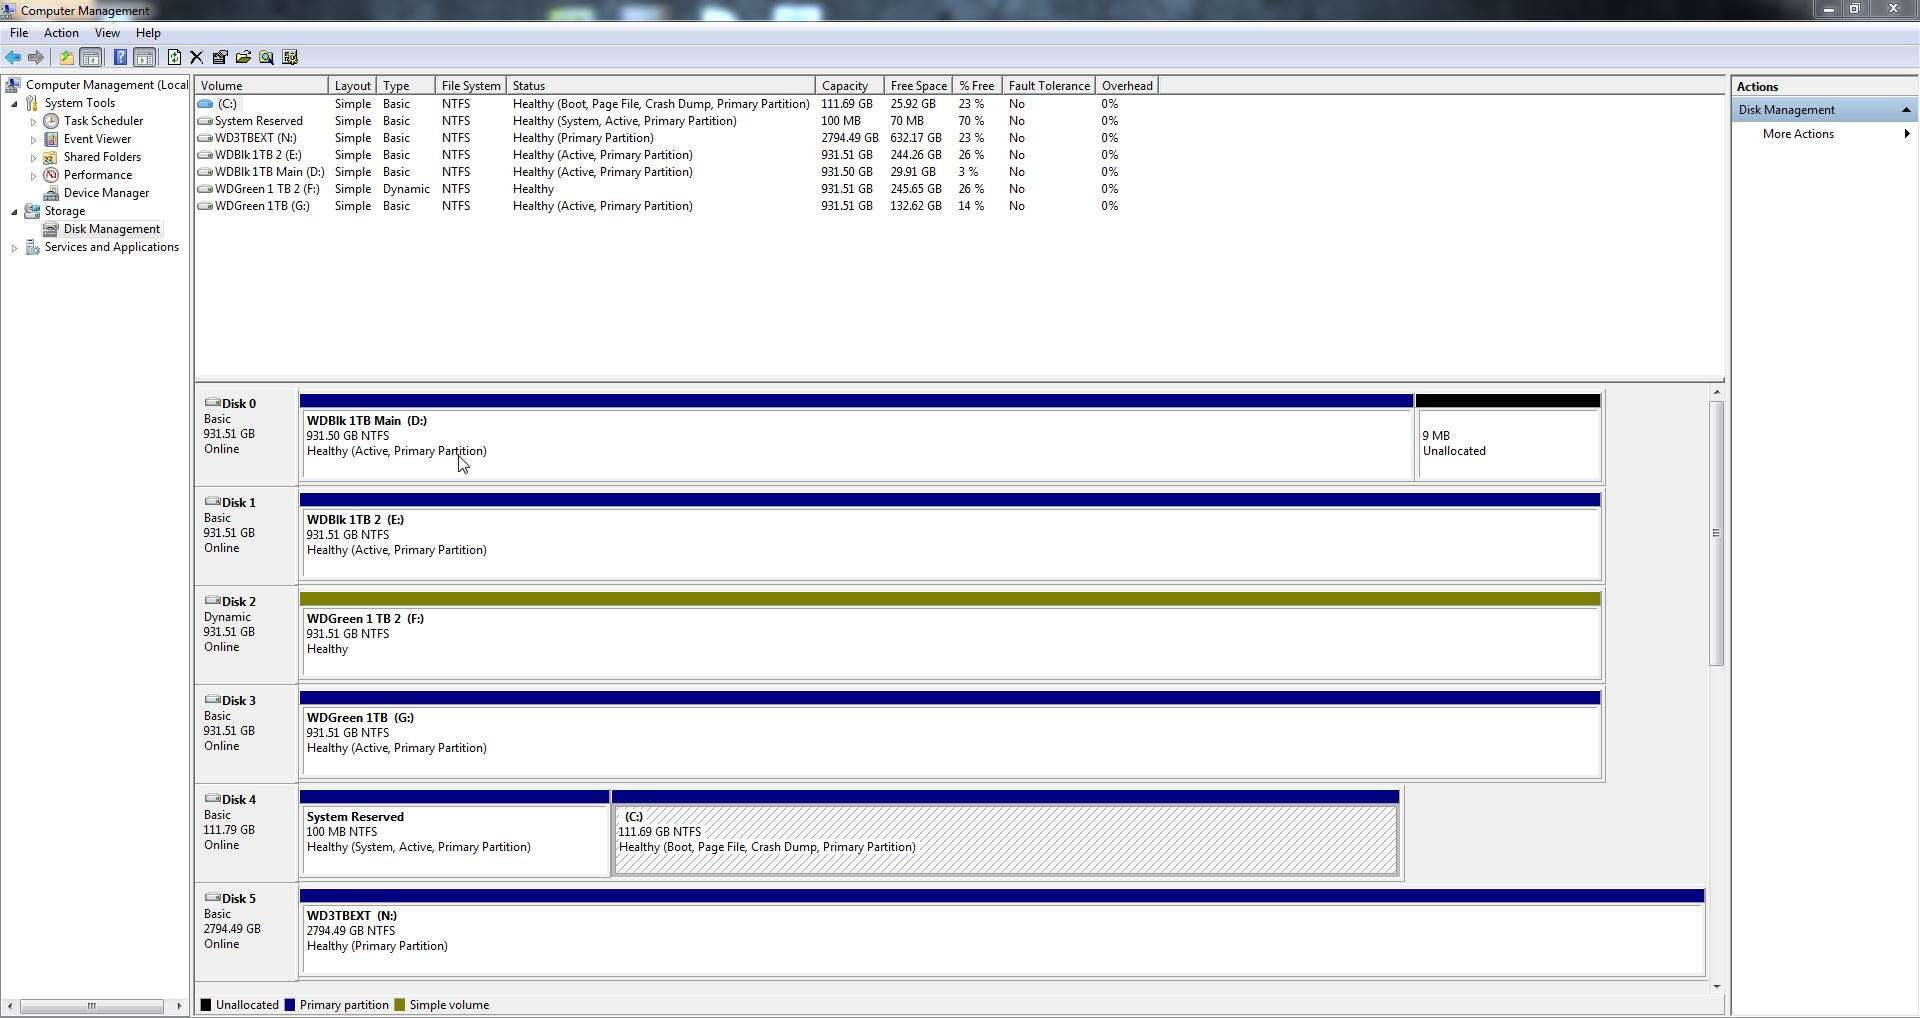1920x1018 pixels.
Task: Open the Action menu
Action: click(61, 33)
